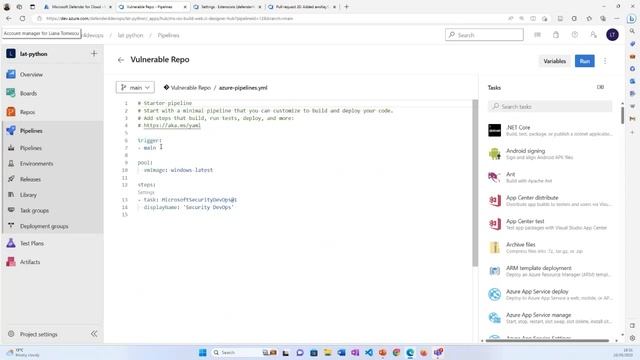Click the azure-pipelines.yml file name
Viewport: 640px width, 360px height.
tap(243, 88)
